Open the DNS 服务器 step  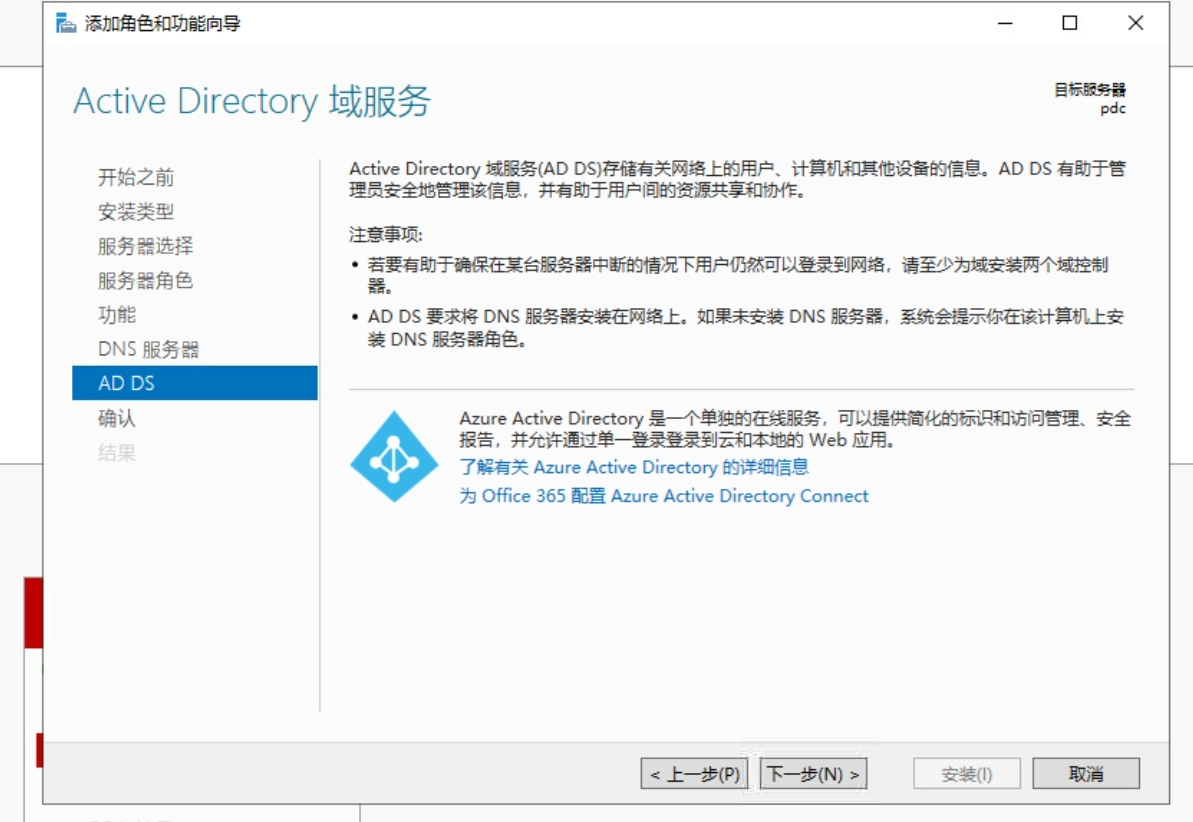148,349
